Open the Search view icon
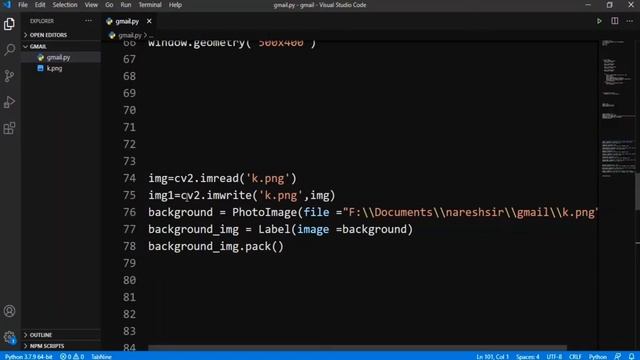Screen dimensions: 640x360 pyautogui.click(x=9, y=49)
